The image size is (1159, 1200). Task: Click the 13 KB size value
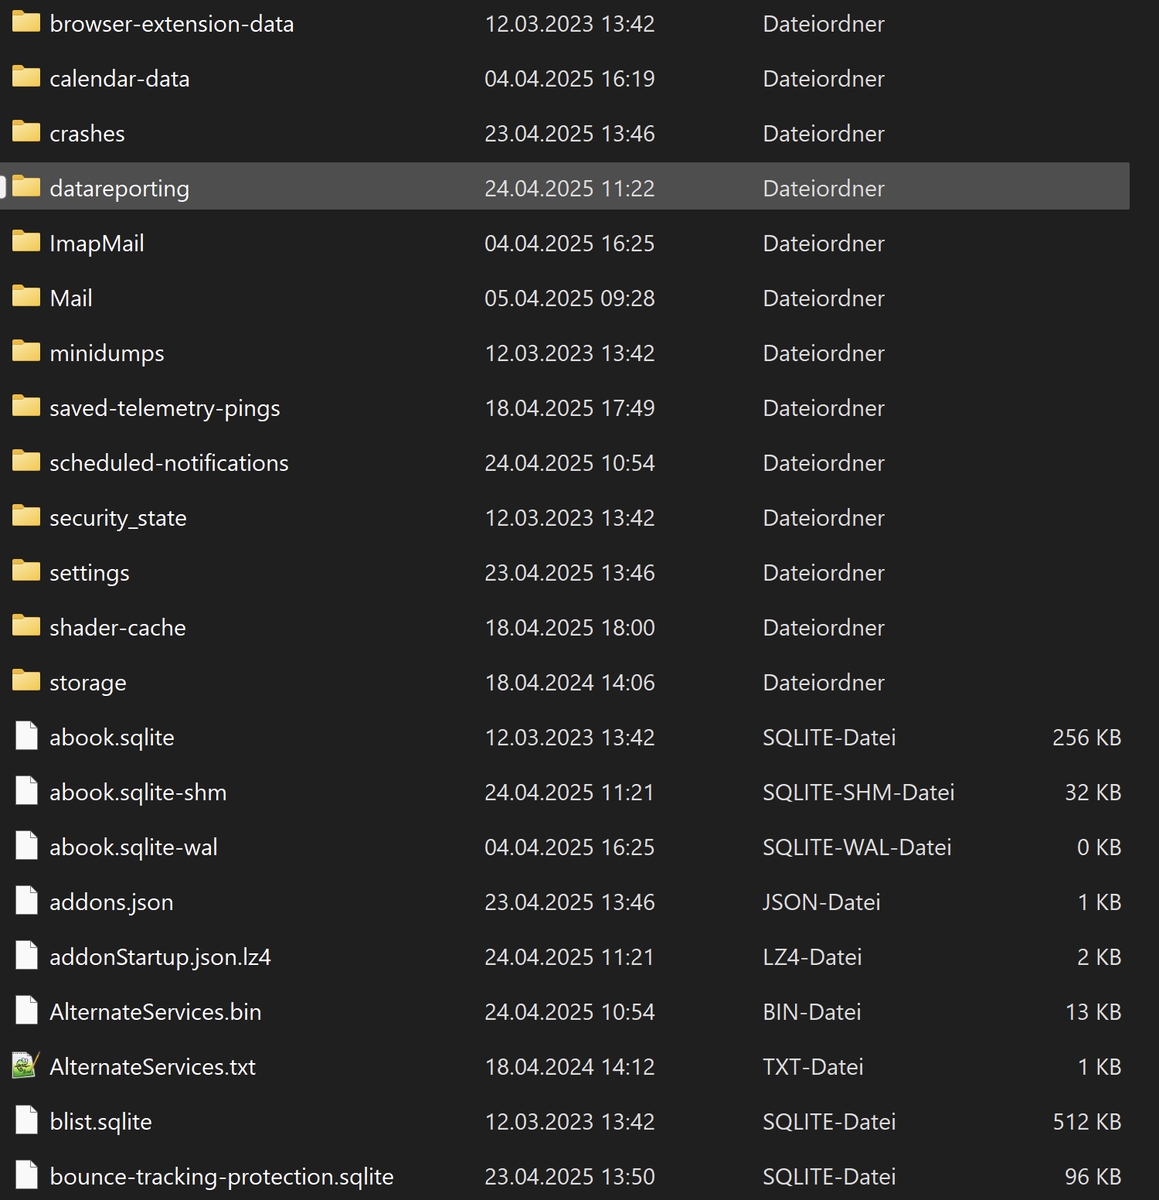tap(1093, 1012)
